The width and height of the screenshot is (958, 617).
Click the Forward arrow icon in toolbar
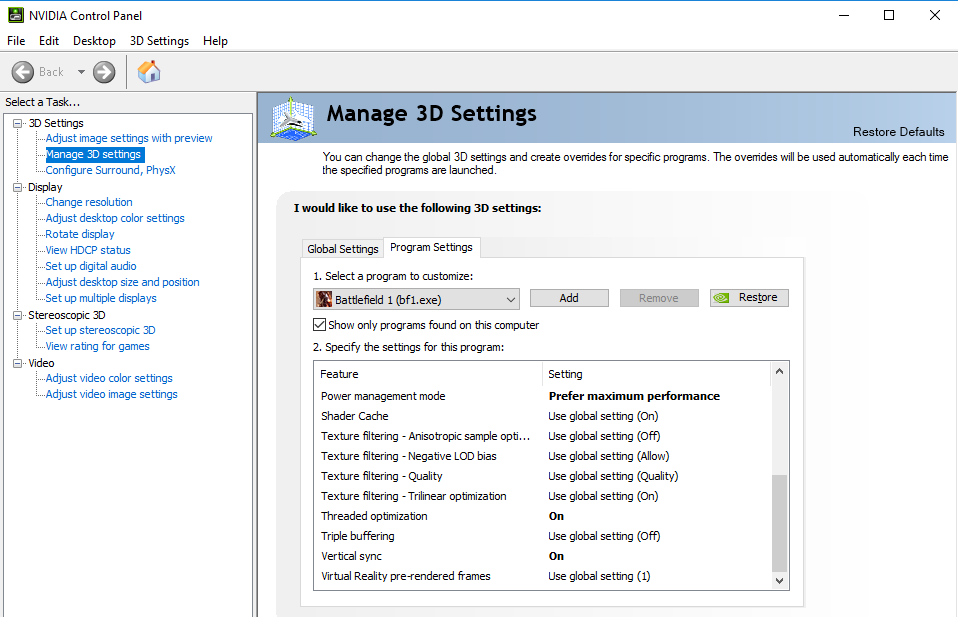coord(104,72)
